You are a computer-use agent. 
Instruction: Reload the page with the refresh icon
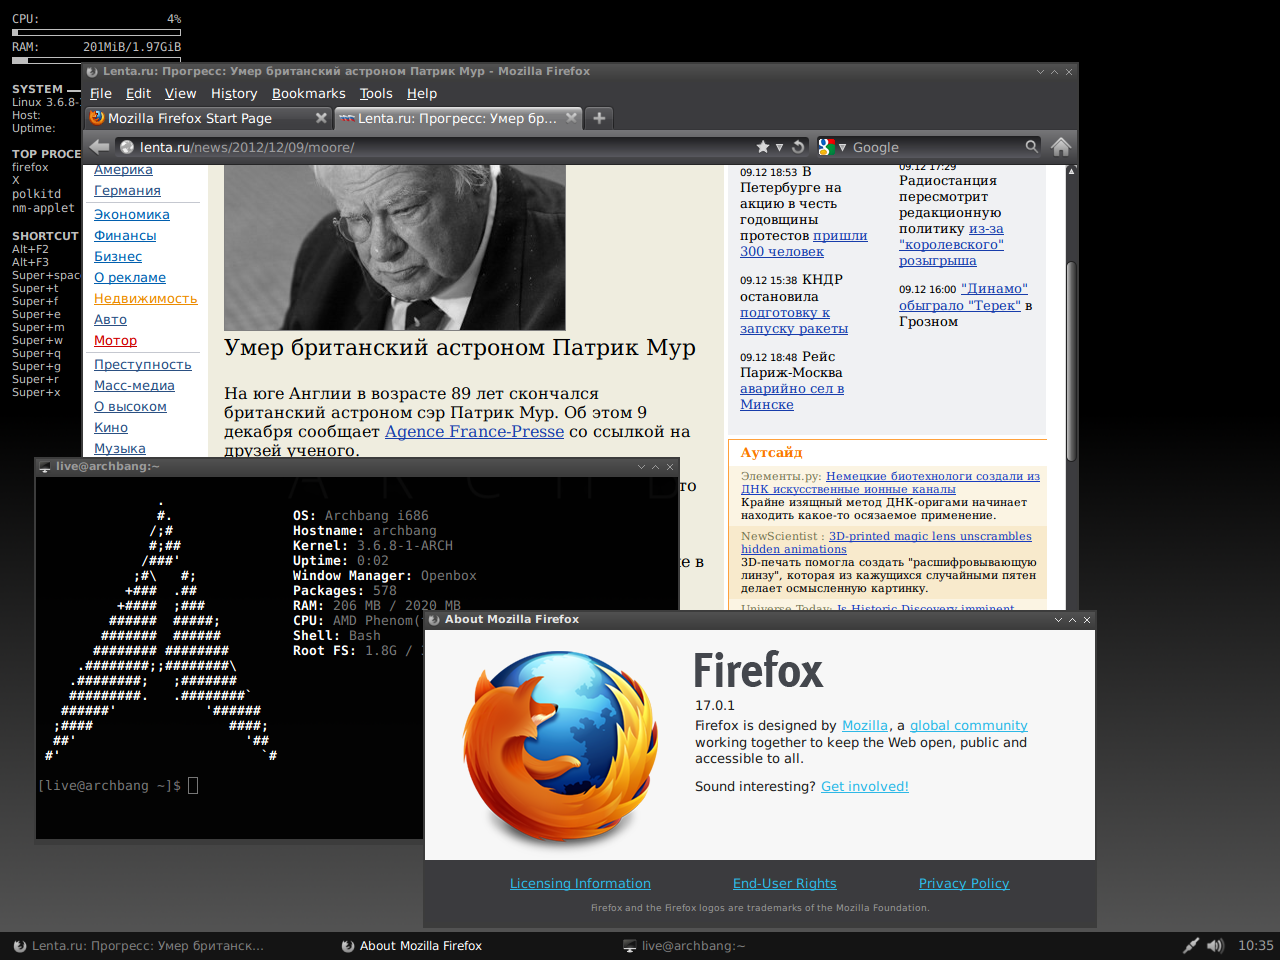pos(798,147)
